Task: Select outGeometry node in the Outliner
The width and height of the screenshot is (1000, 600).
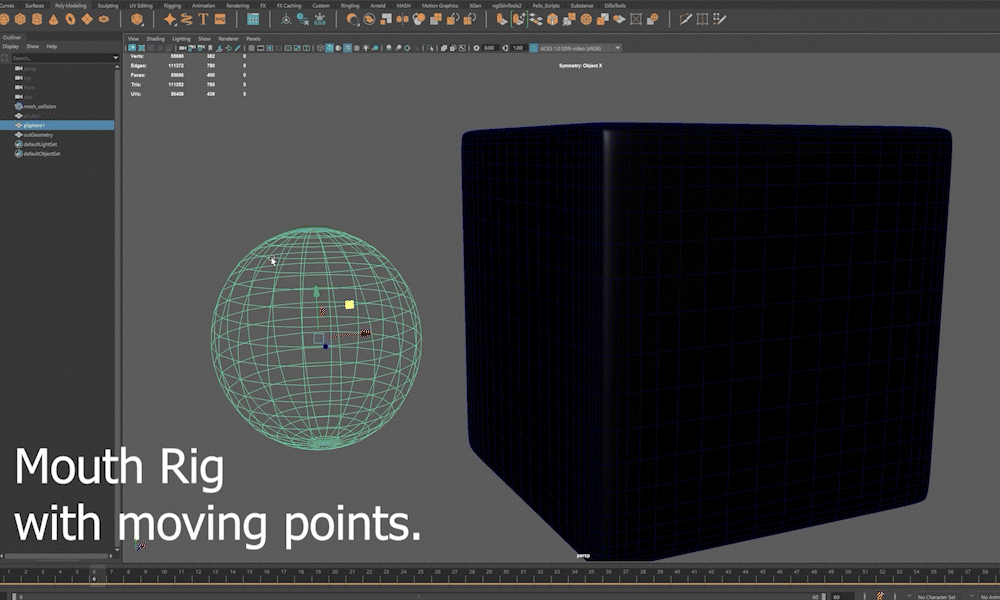Action: pos(38,134)
